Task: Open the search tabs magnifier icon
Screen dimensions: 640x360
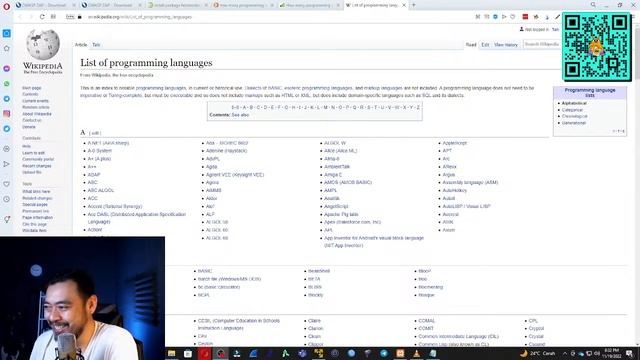Action: click(x=593, y=5)
